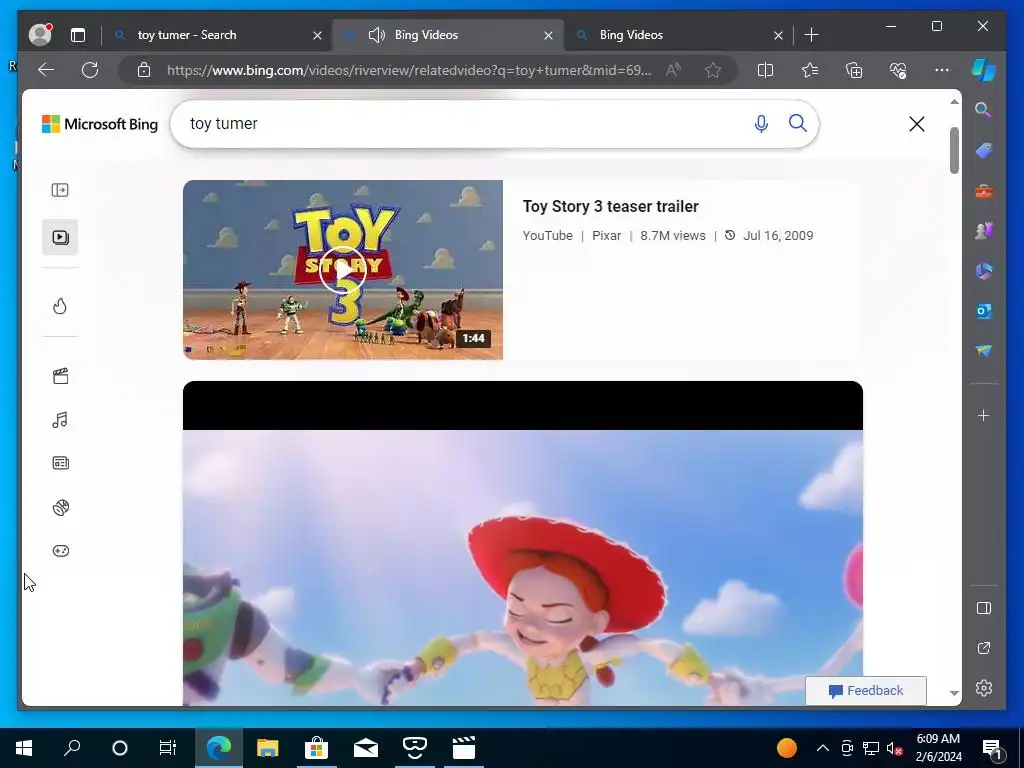Viewport: 1024px width, 768px height.
Task: Close the active Bing Videos tab
Action: coord(549,35)
